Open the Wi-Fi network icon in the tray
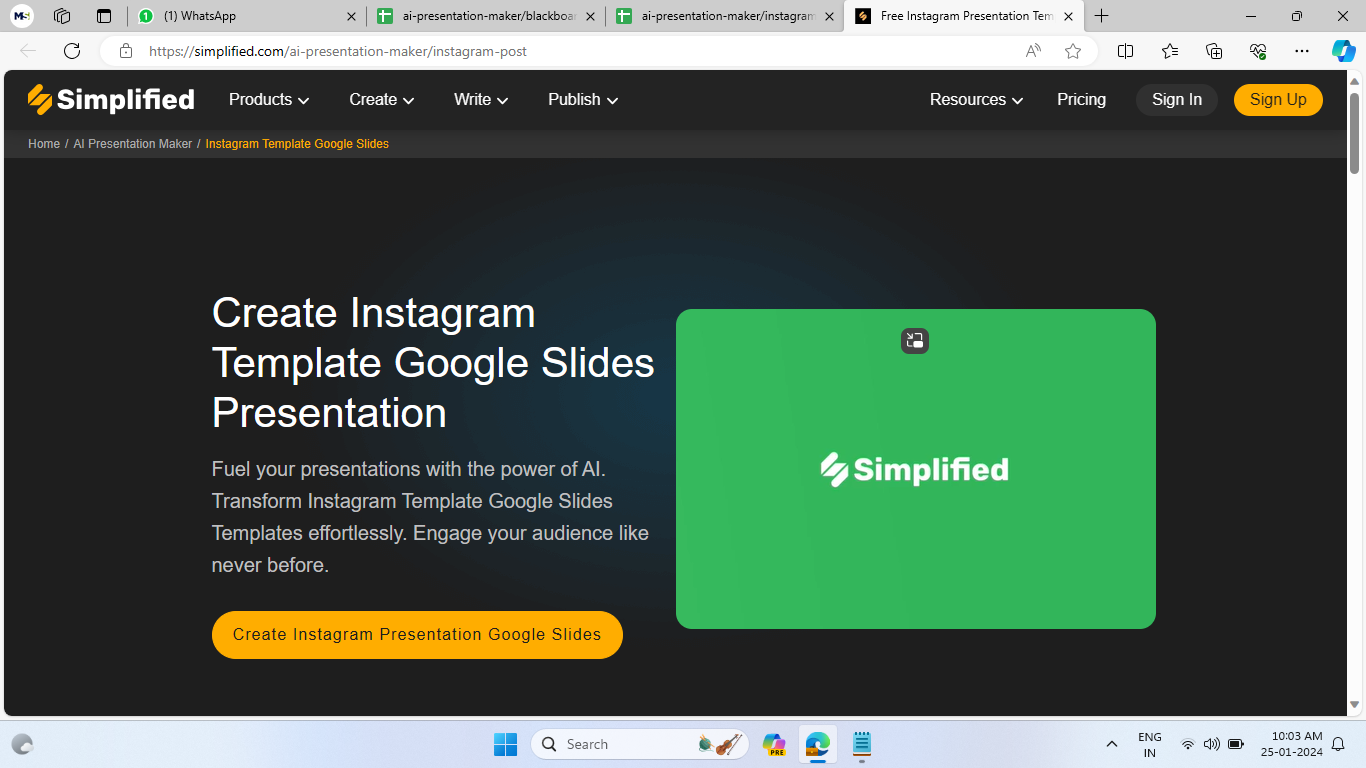The image size is (1366, 768). tap(1187, 744)
